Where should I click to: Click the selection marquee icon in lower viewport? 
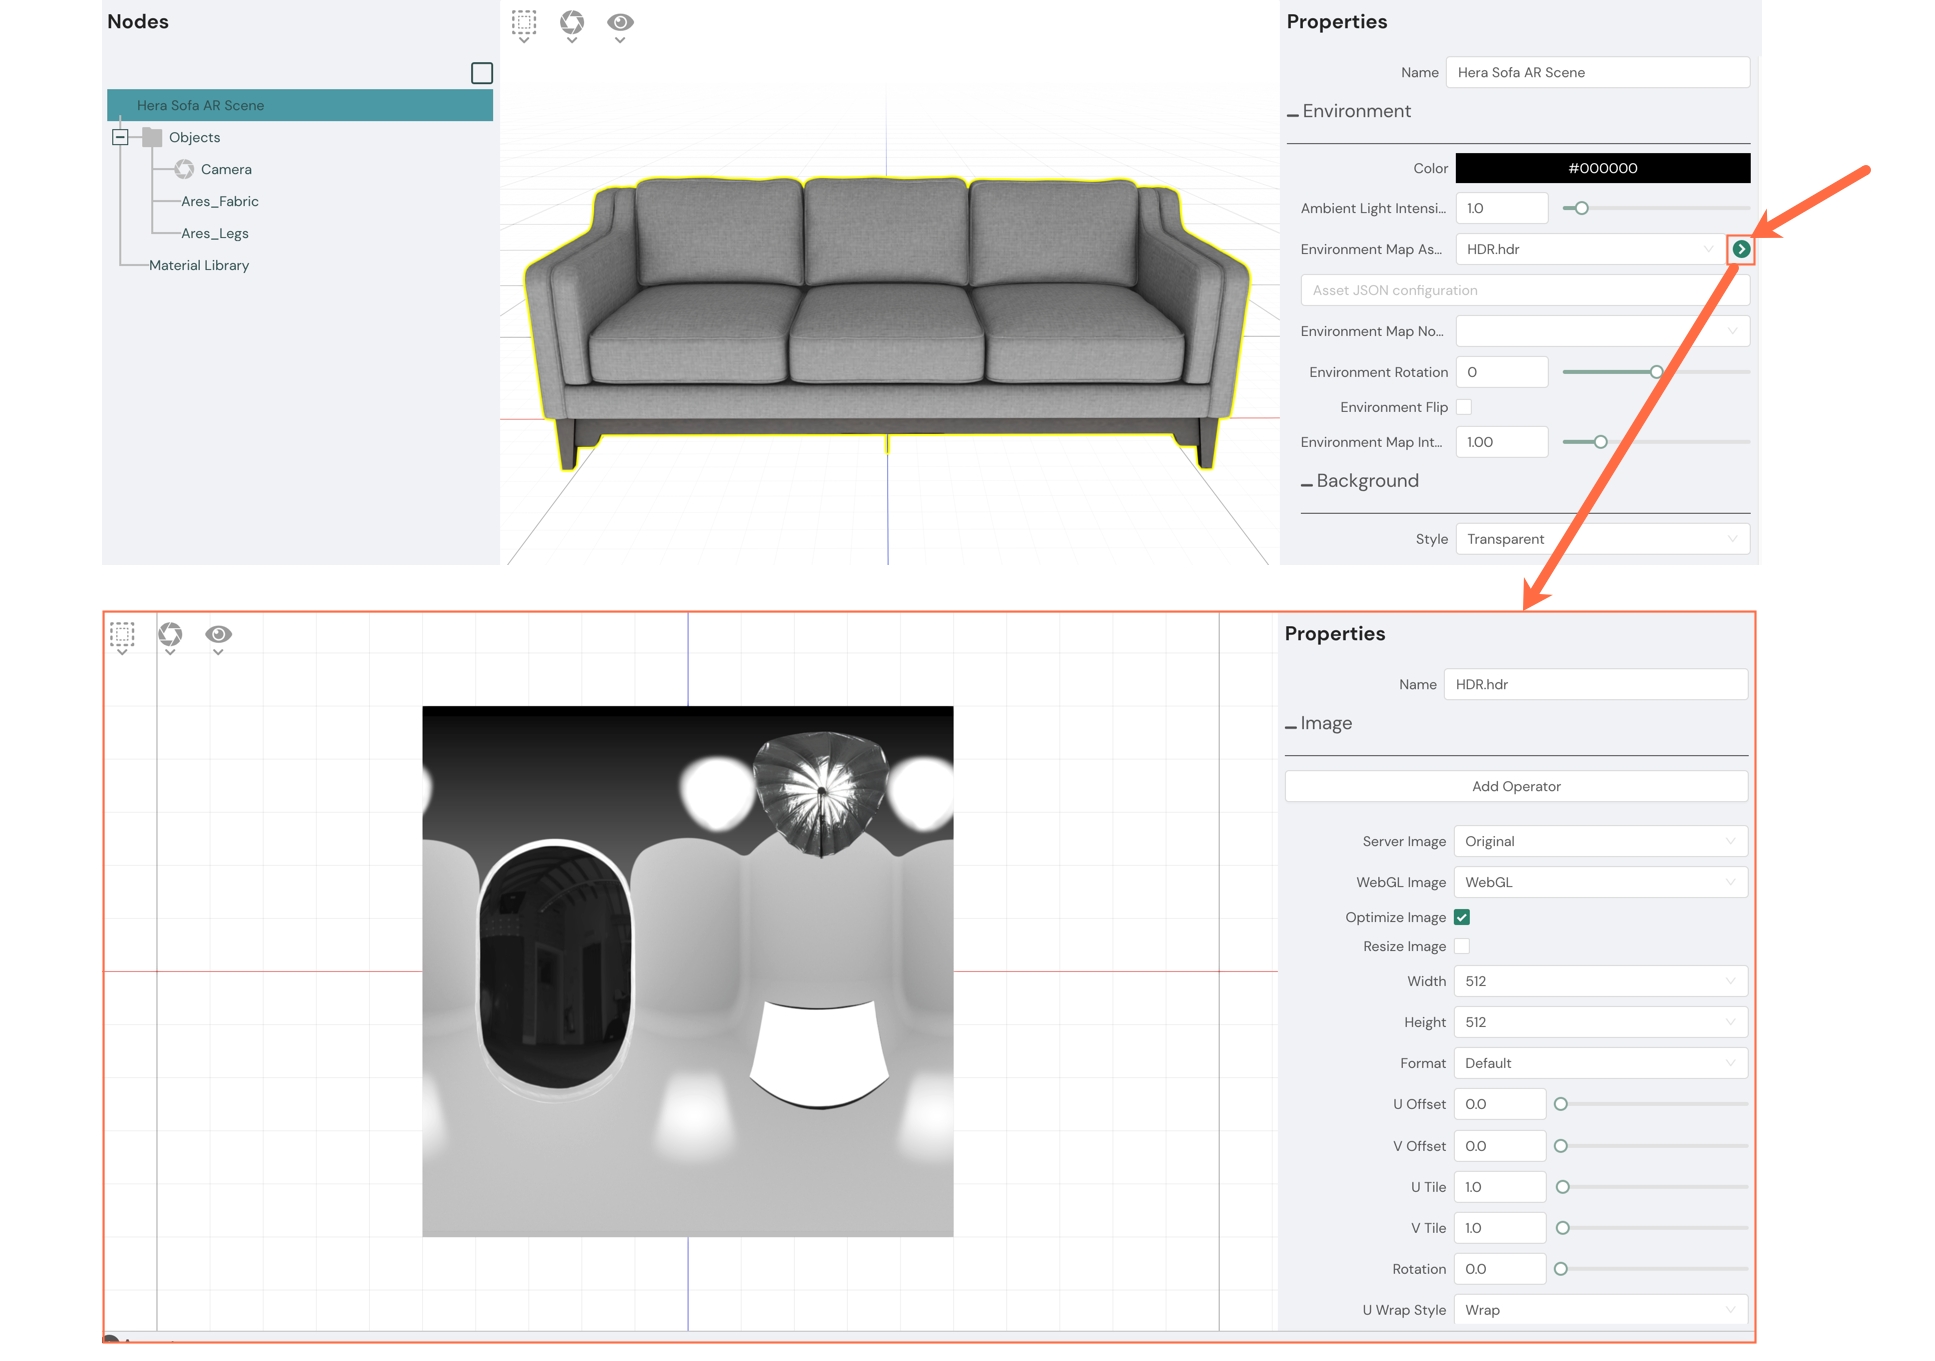point(122,634)
